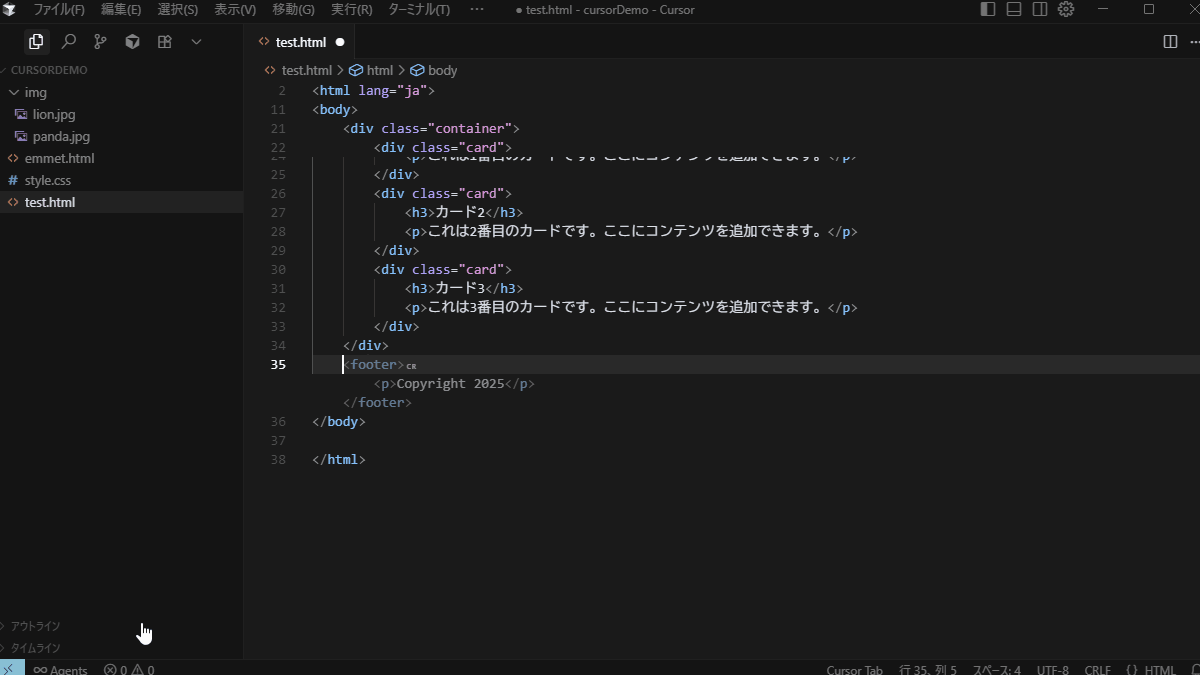Change indentation via スペース: 4

pyautogui.click(x=997, y=669)
